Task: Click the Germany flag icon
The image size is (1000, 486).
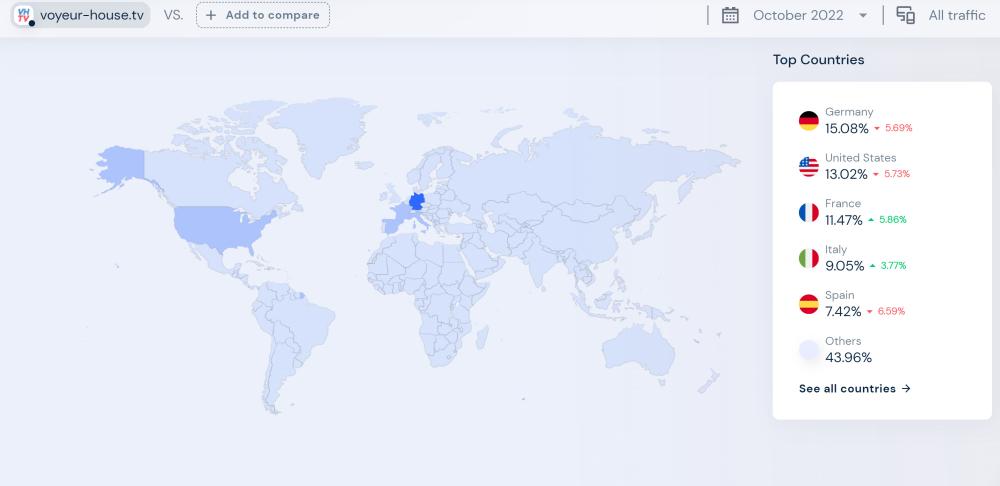Action: click(x=809, y=121)
